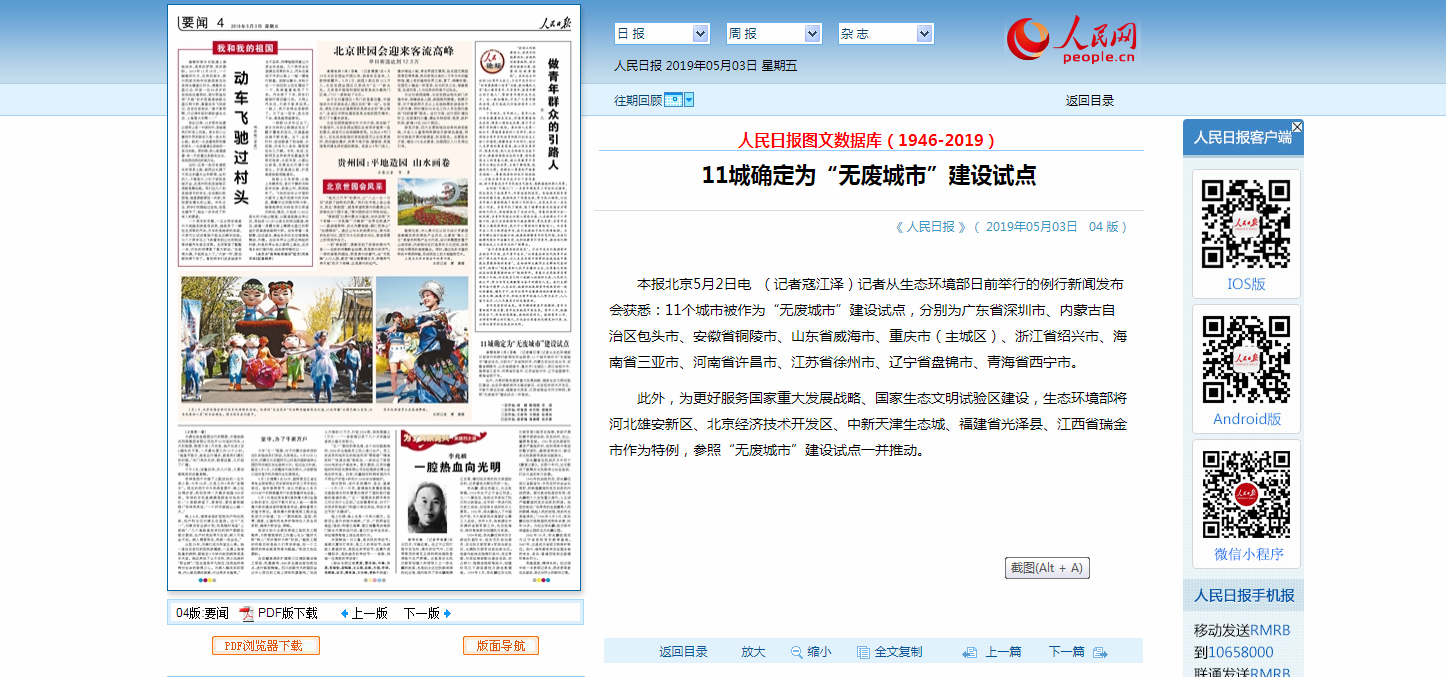Click the next article icon beside 下一篇
Screen dimensions: 1446x677
pyautogui.click(x=1100, y=652)
